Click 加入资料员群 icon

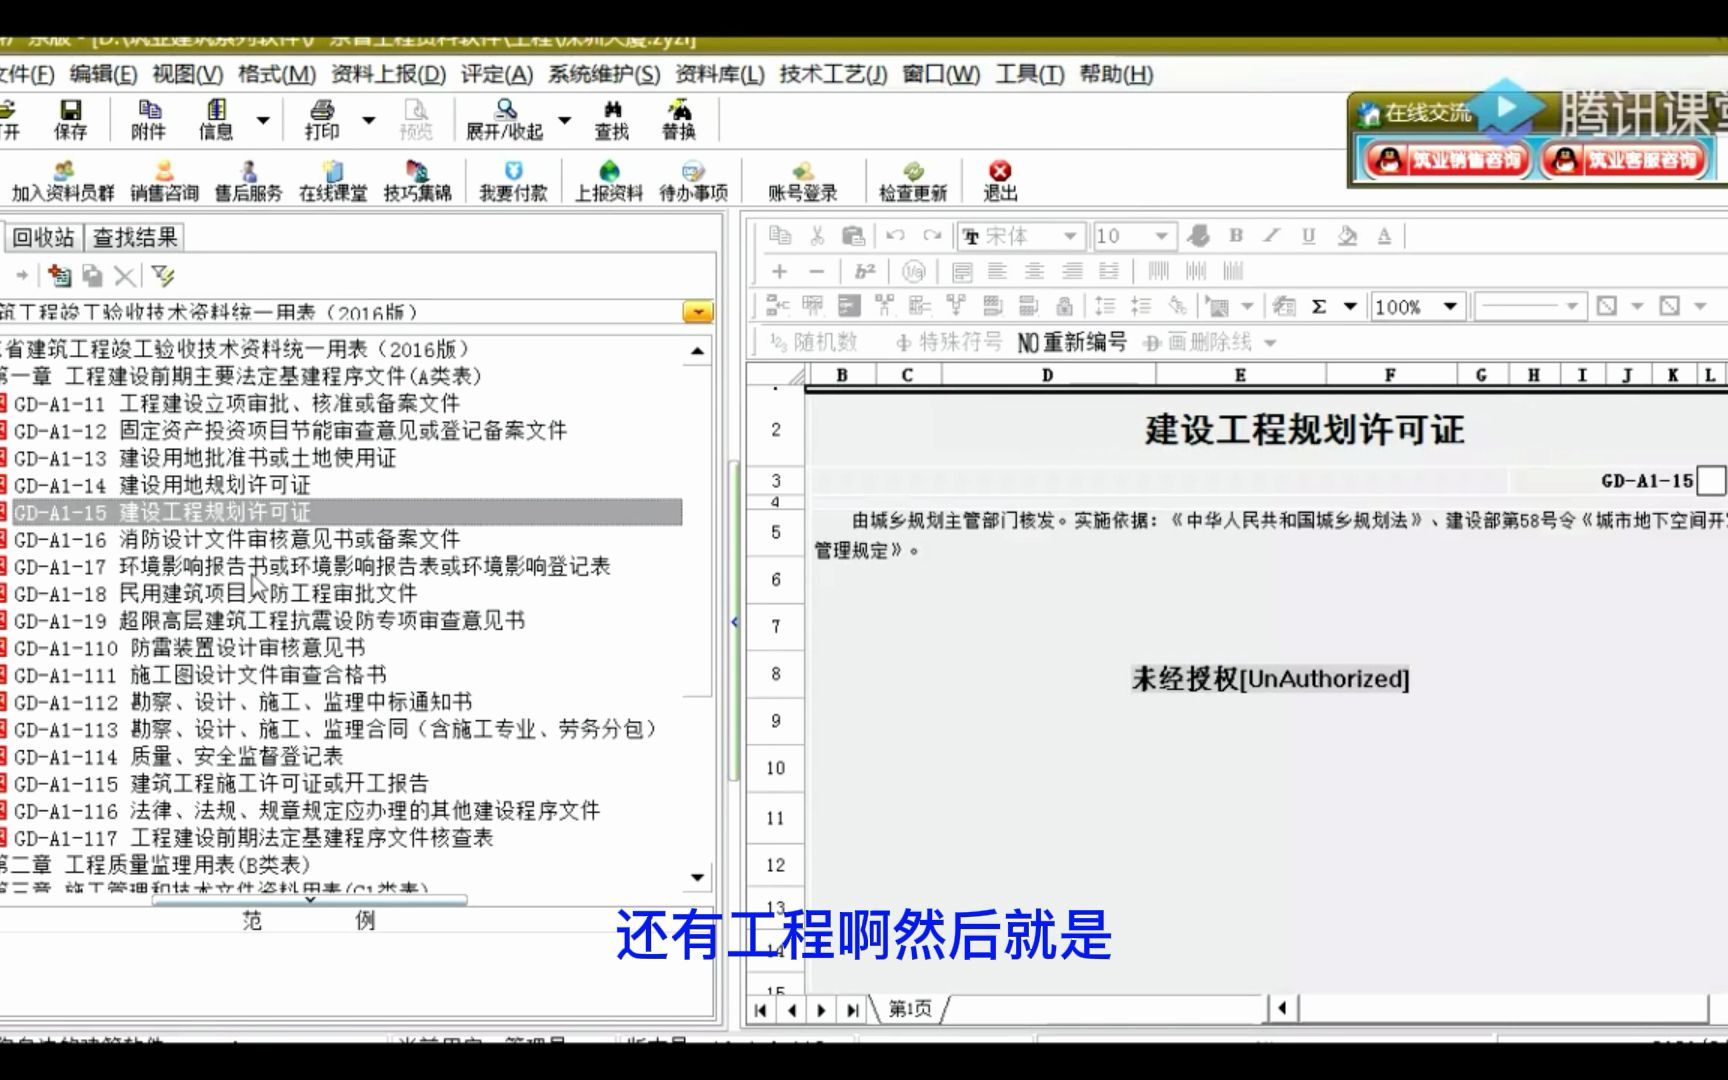click(63, 181)
